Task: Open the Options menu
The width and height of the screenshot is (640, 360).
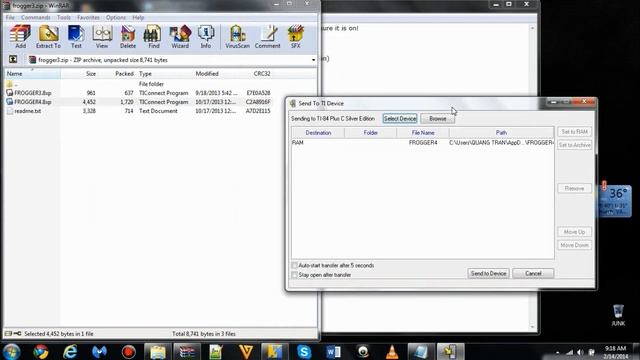Action: coord(116,18)
